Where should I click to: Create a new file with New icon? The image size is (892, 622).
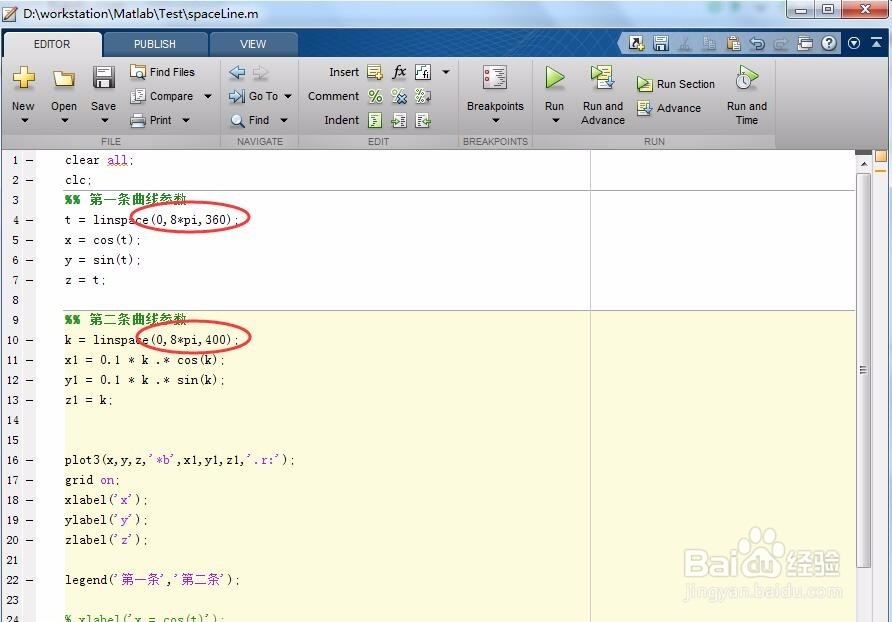[23, 77]
